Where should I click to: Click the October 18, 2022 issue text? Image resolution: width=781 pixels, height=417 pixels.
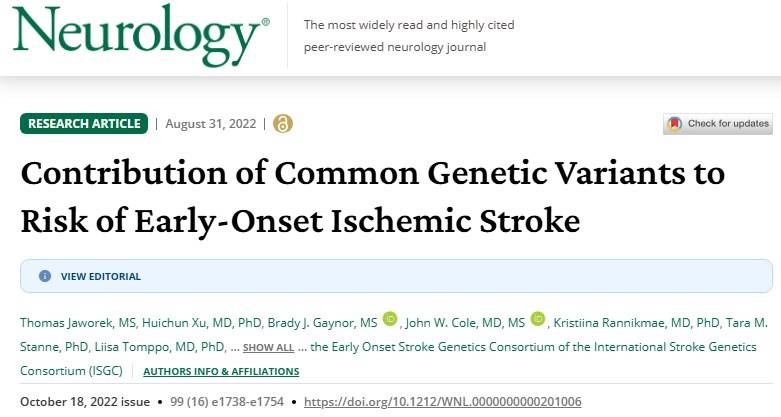pyautogui.click(x=85, y=402)
